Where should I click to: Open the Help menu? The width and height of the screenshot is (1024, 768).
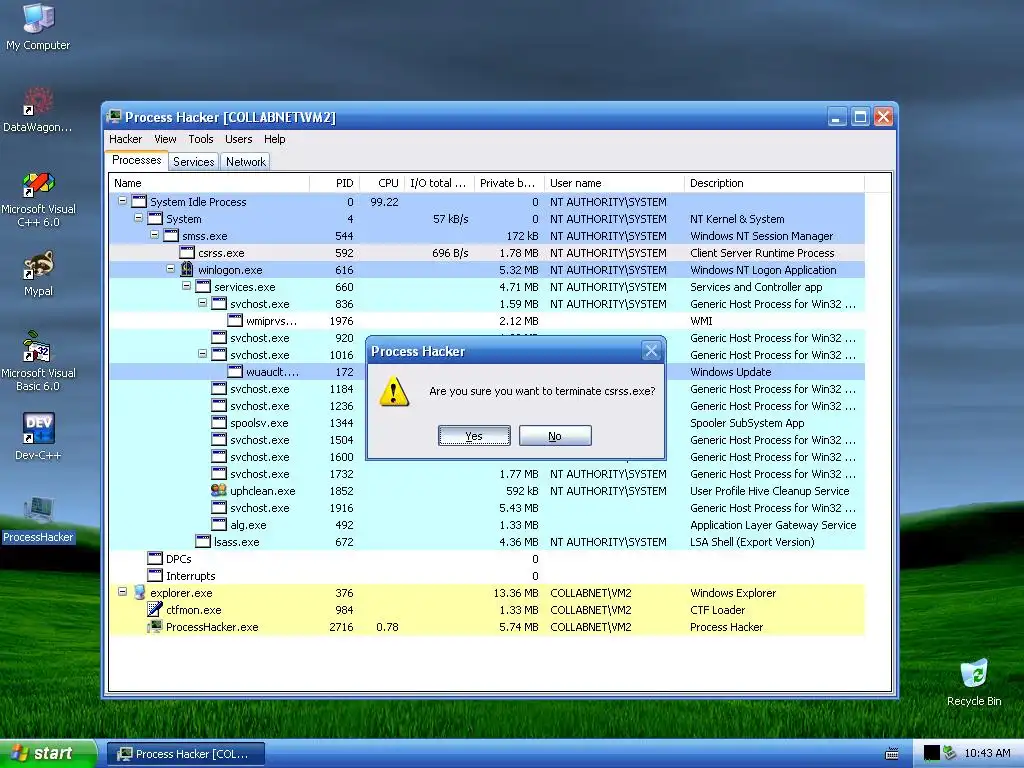[274, 139]
